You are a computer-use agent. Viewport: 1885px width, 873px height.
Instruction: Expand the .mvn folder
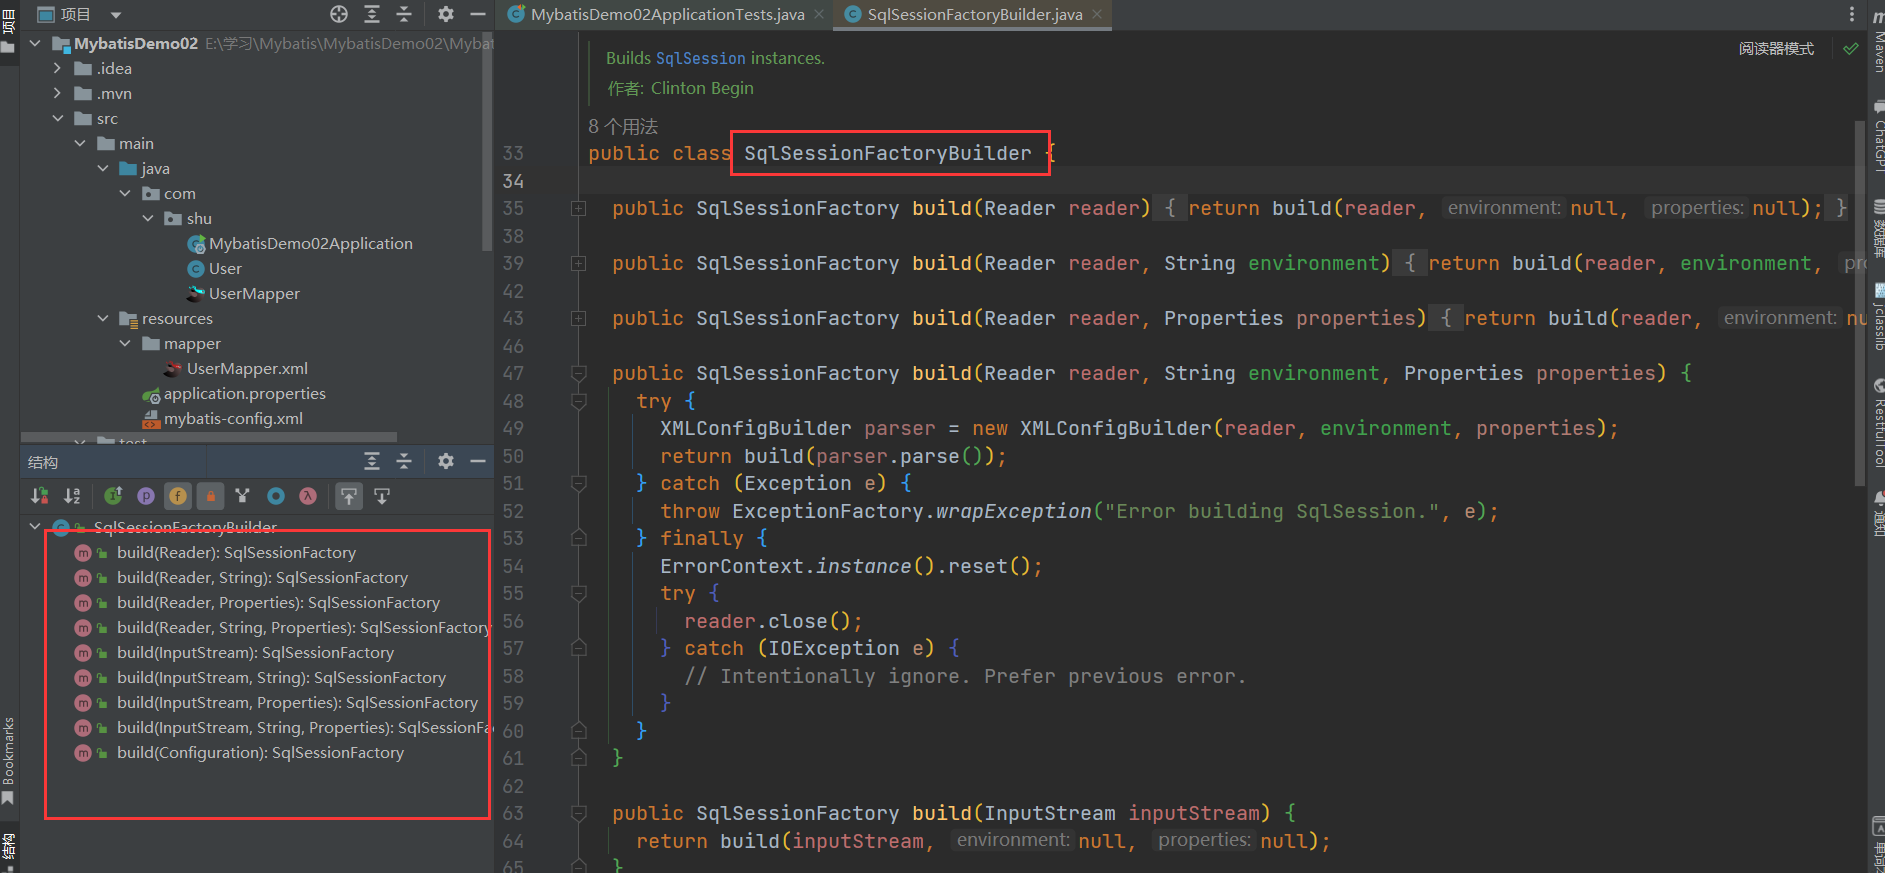pyautogui.click(x=57, y=93)
